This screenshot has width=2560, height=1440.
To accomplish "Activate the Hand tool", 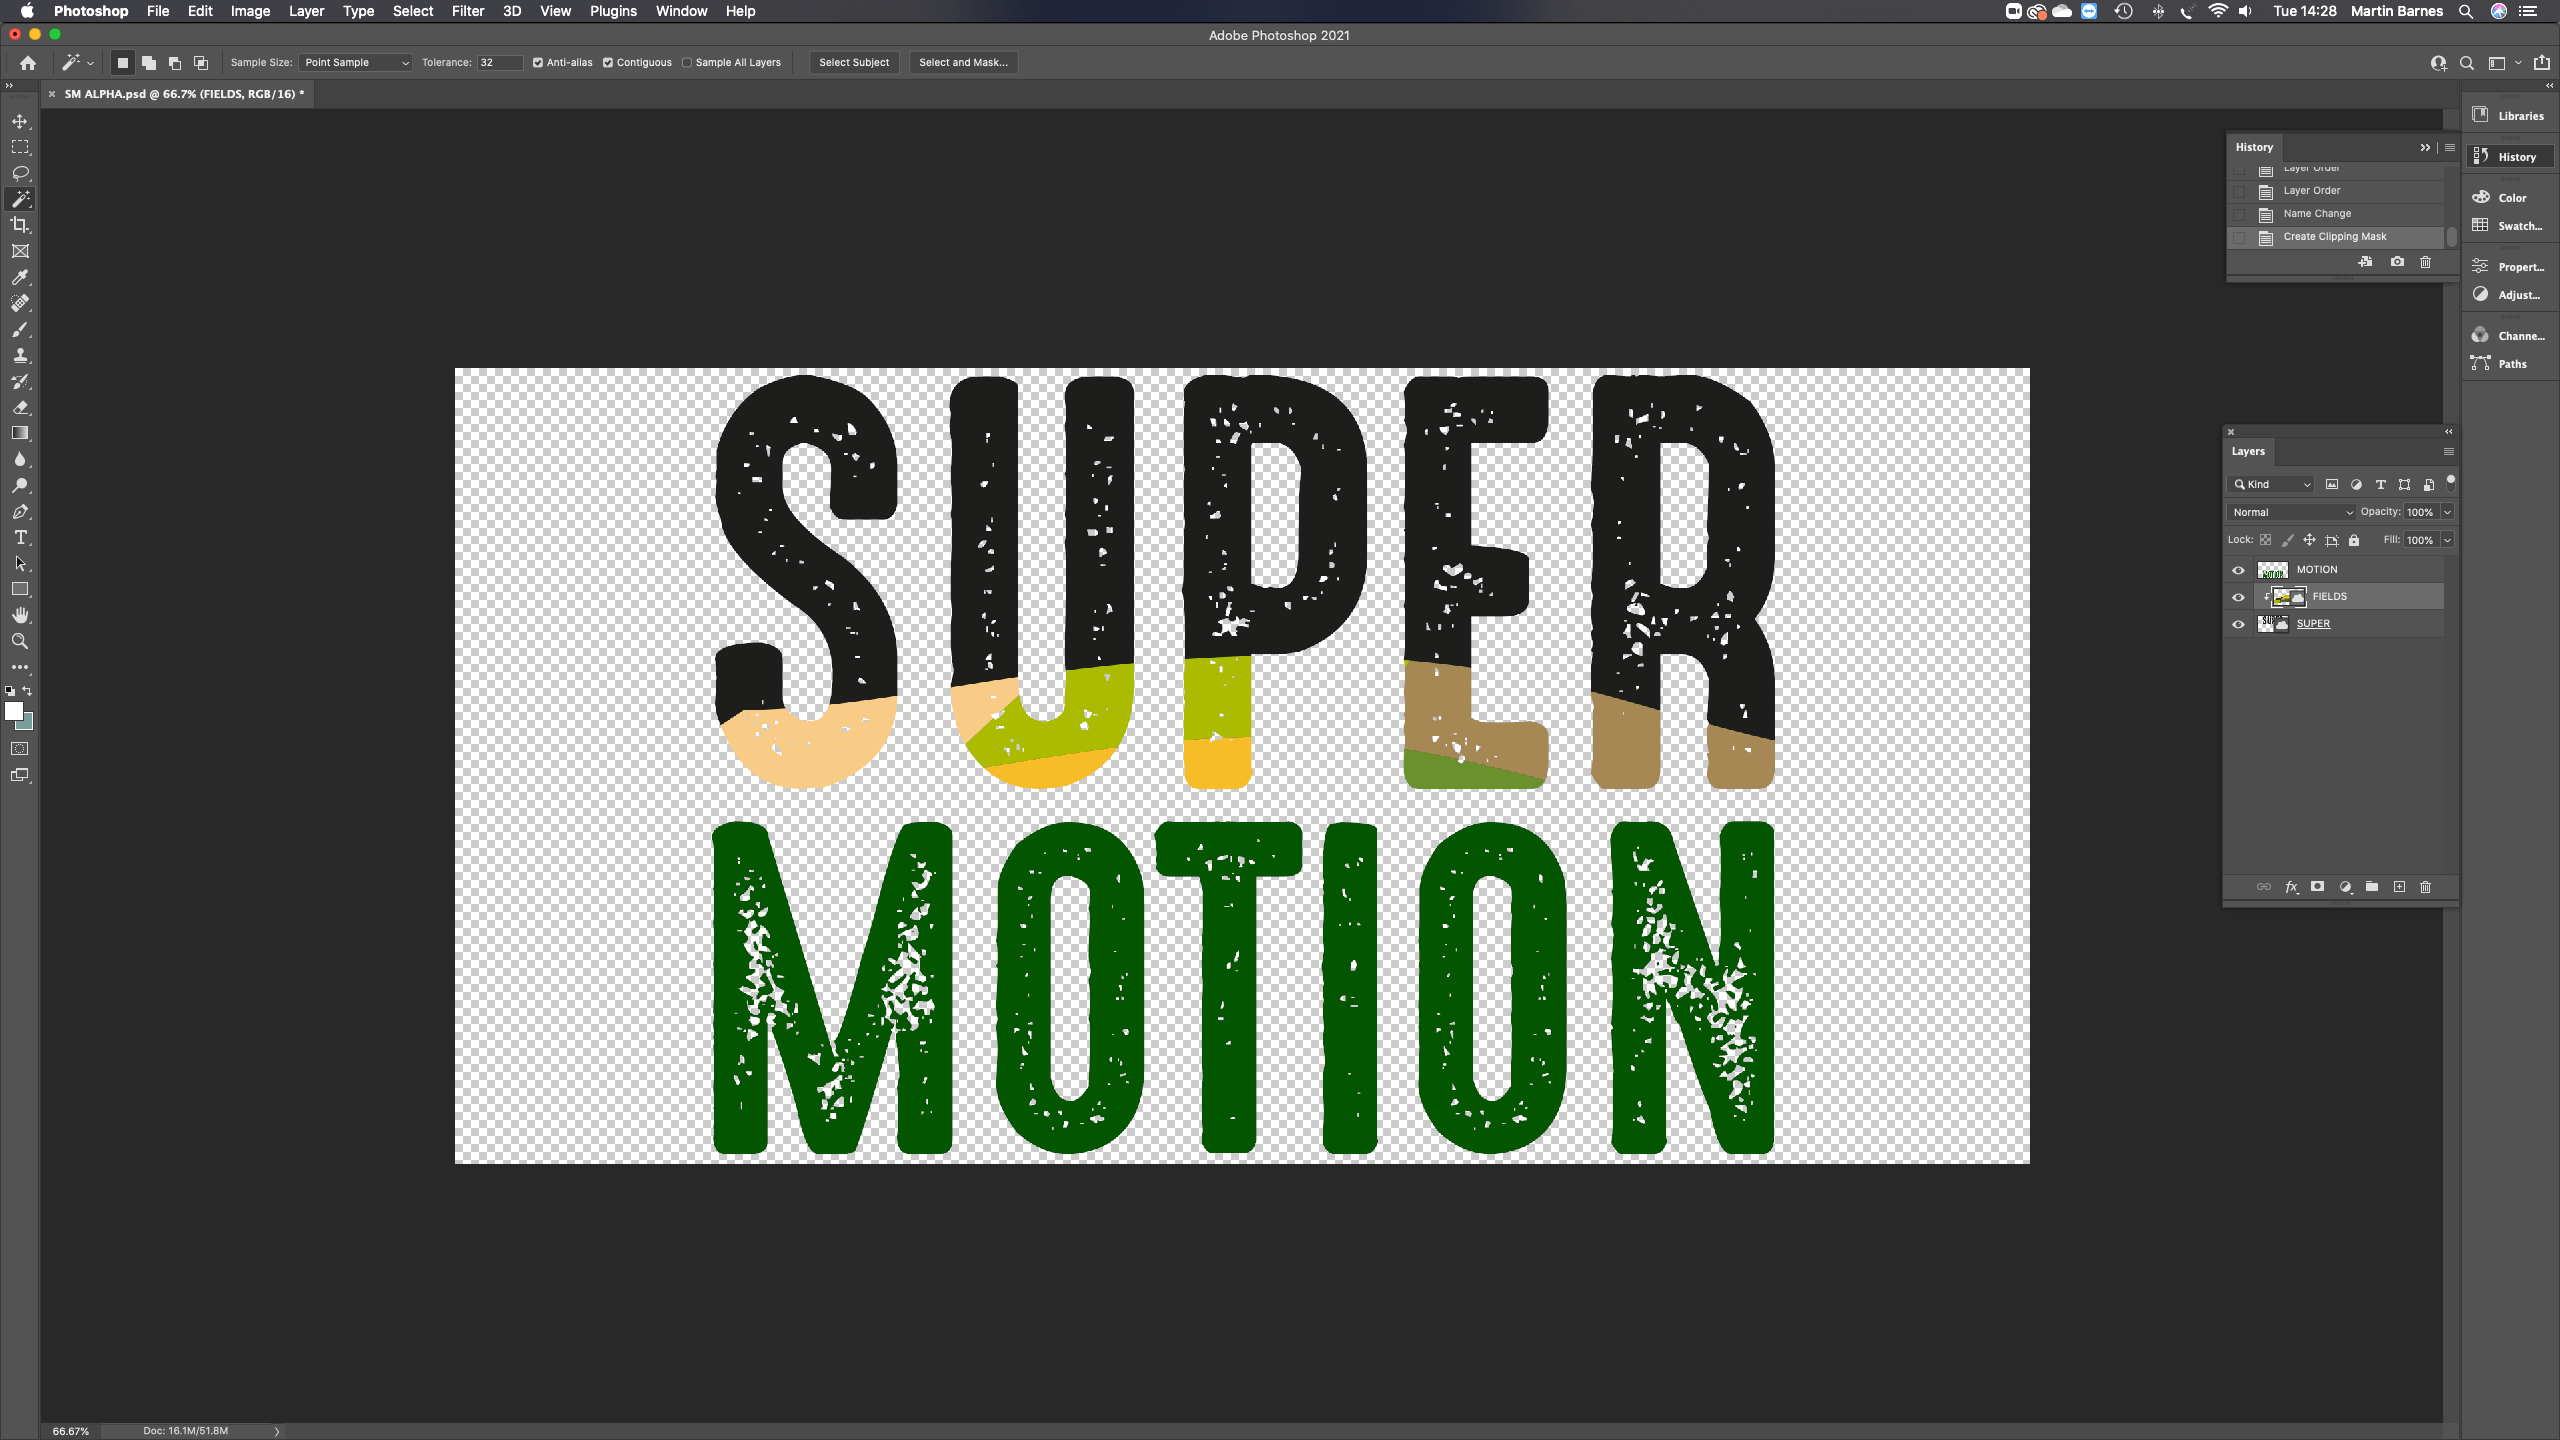I will (20, 615).
